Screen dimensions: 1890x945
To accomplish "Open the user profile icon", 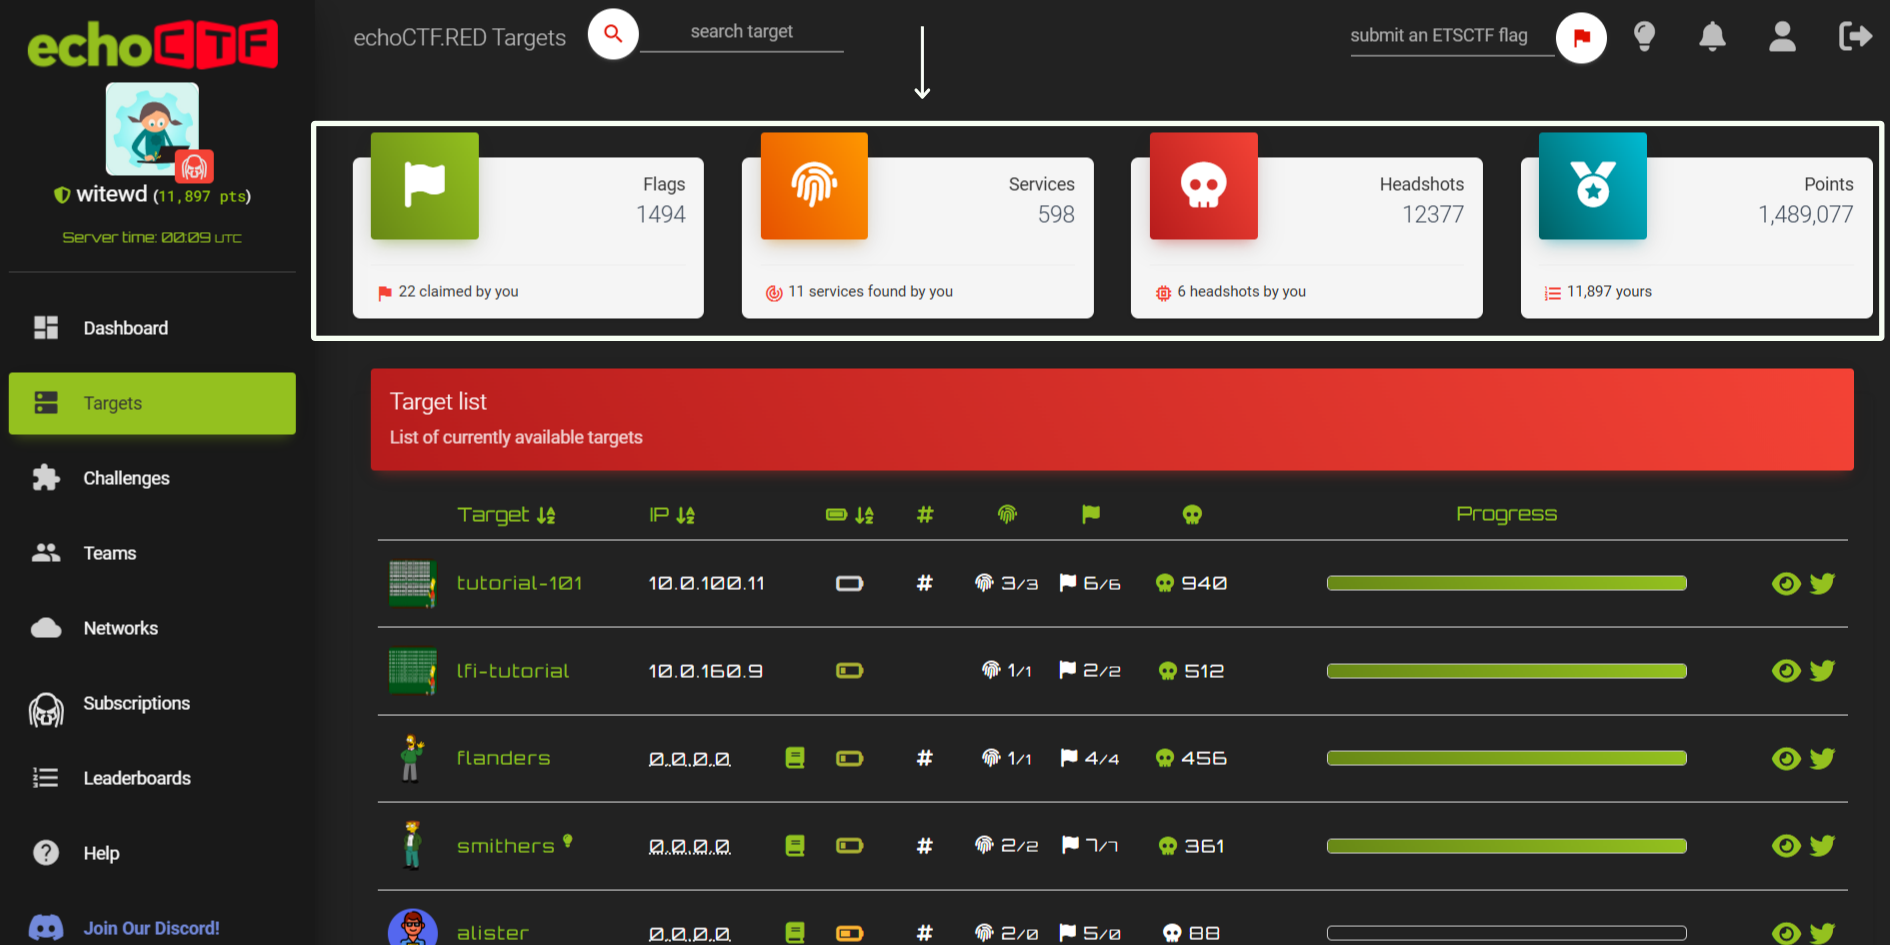I will 1782,37.
